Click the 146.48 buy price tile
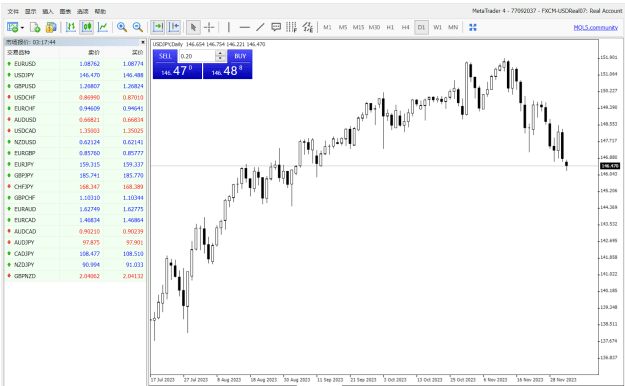Viewport: 625px width, 386px height. 228,71
